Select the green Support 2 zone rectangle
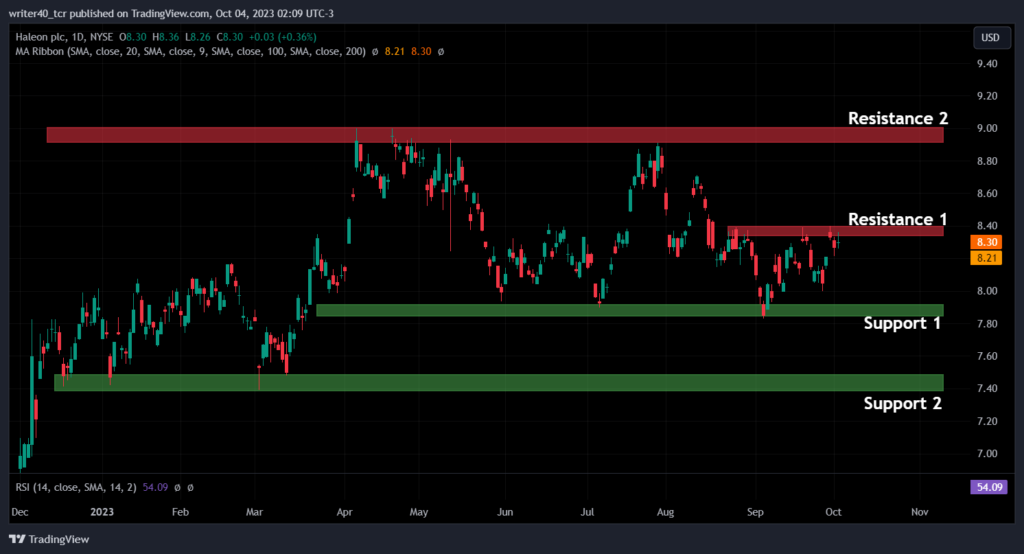Screen dimensions: 1024x554 pos(499,383)
